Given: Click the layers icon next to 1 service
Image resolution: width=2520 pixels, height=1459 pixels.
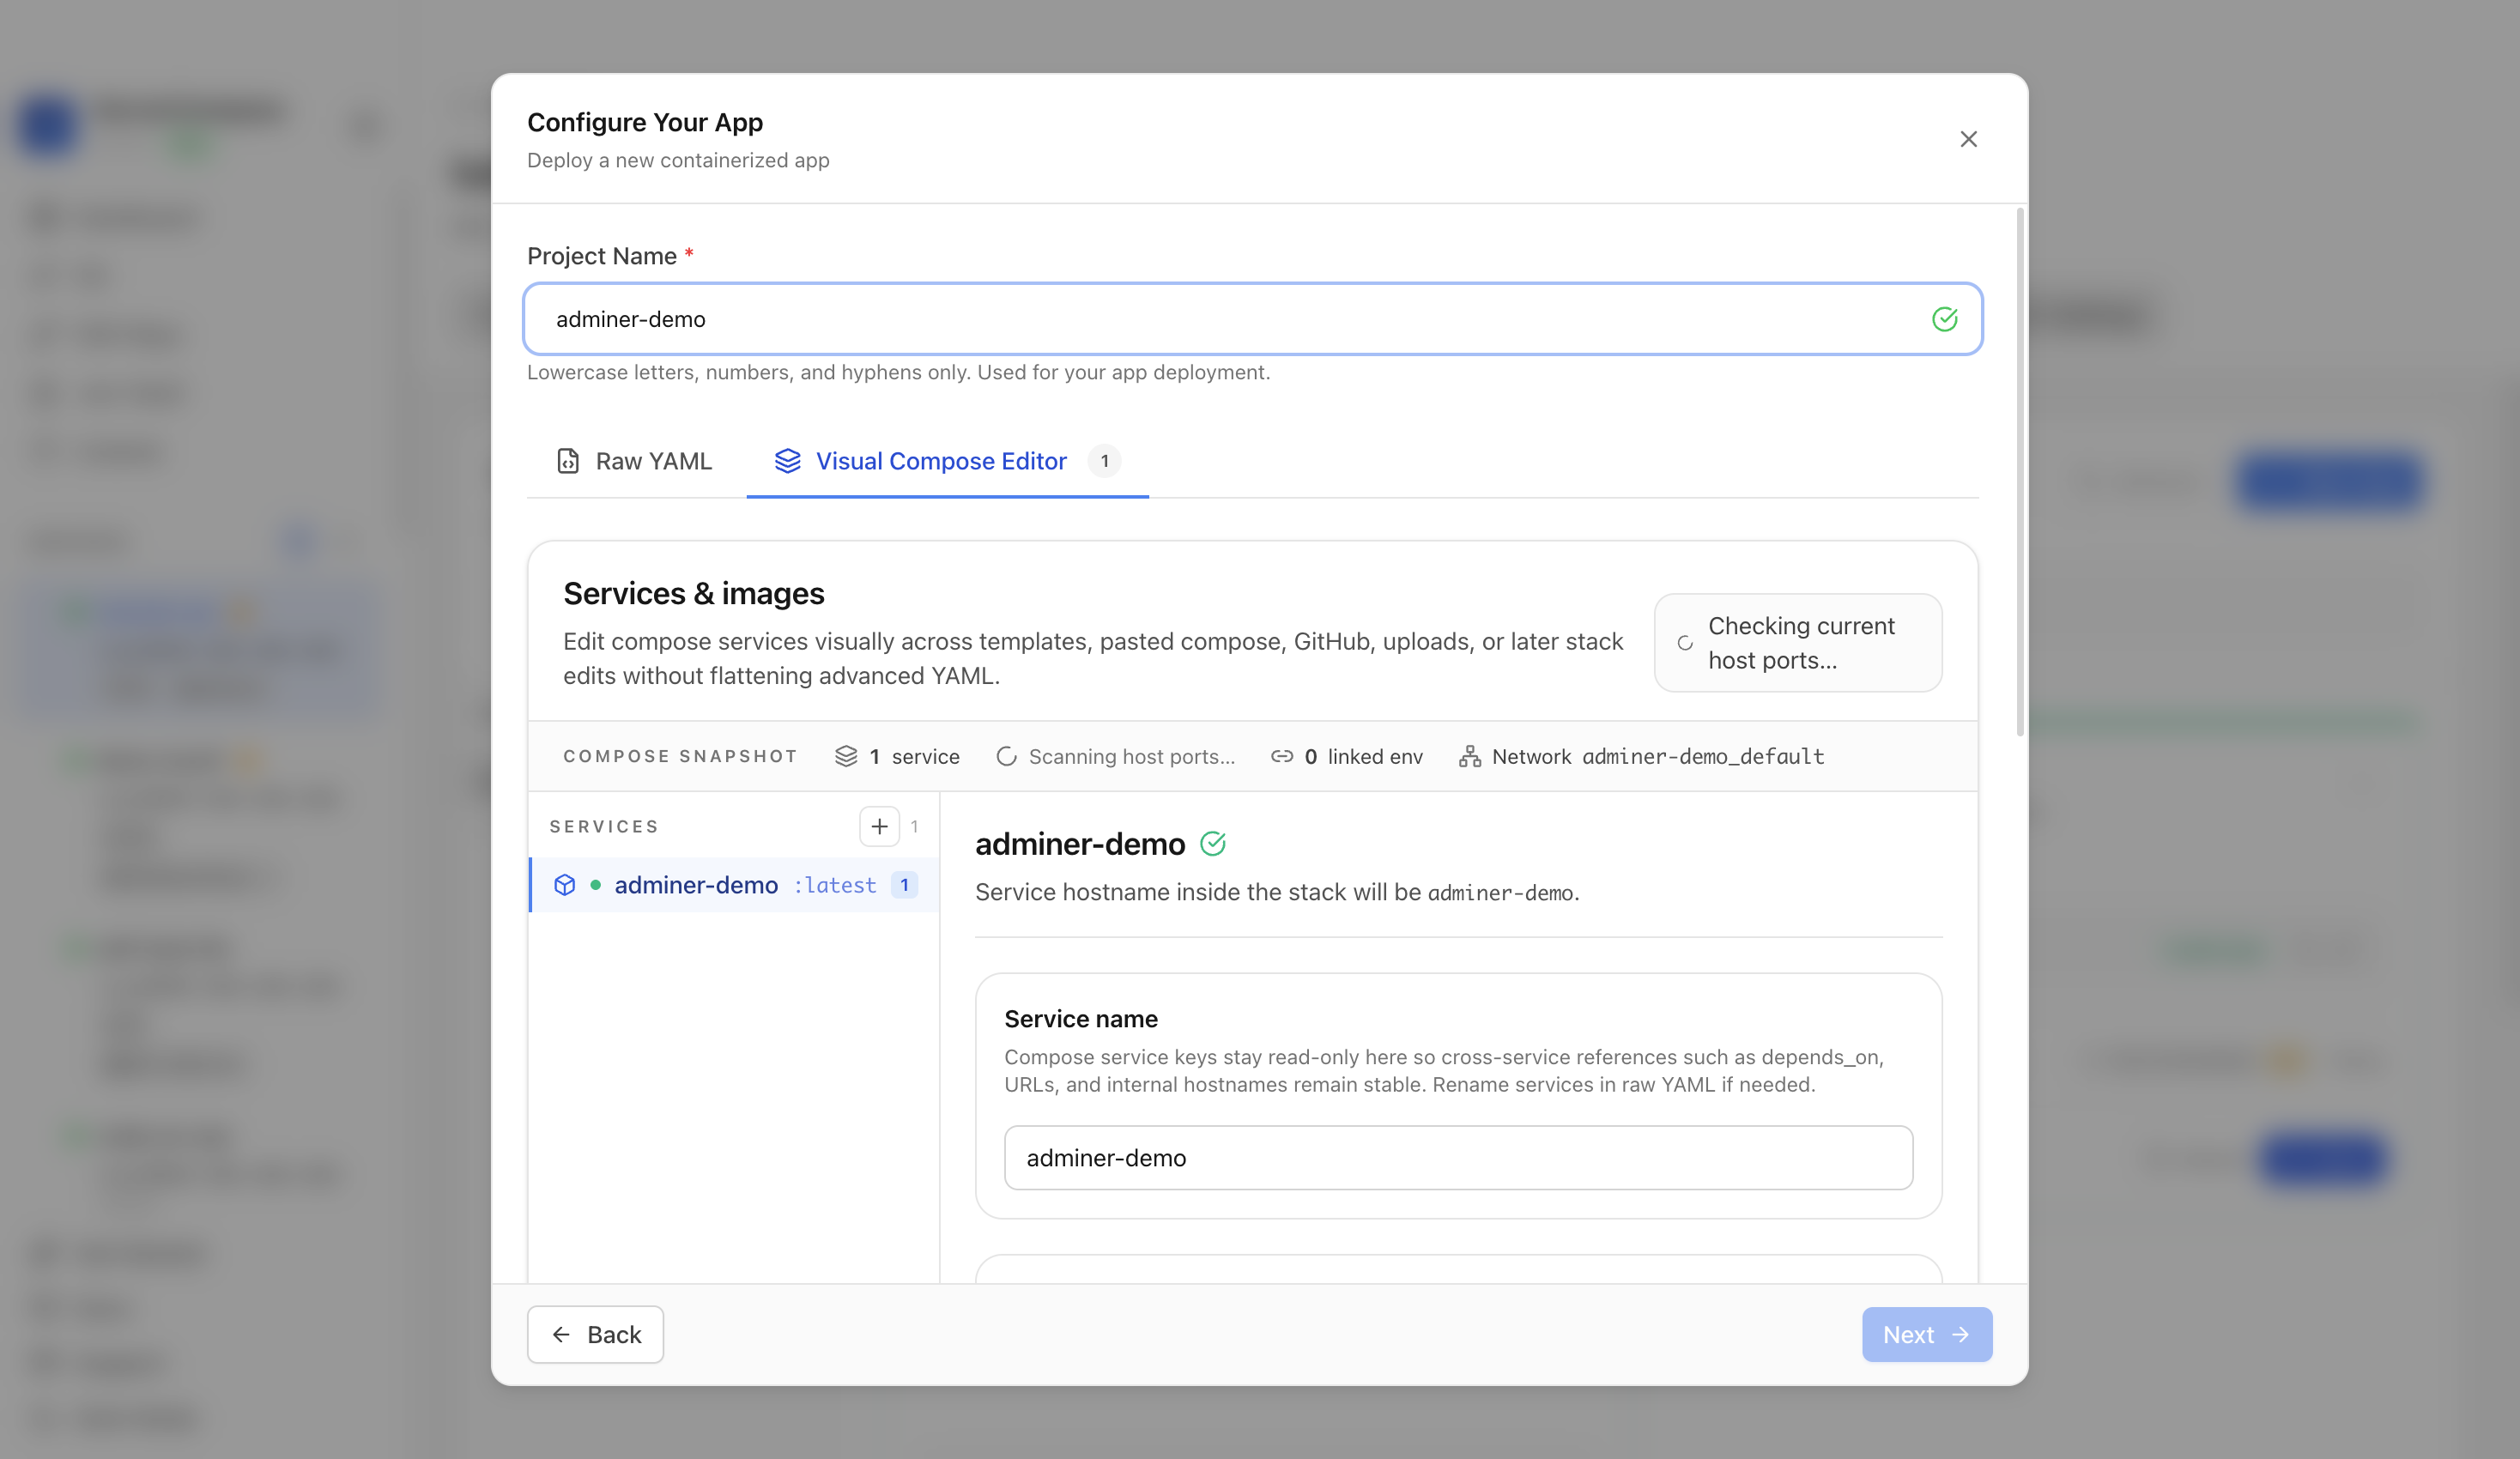Looking at the screenshot, I should click(x=846, y=756).
